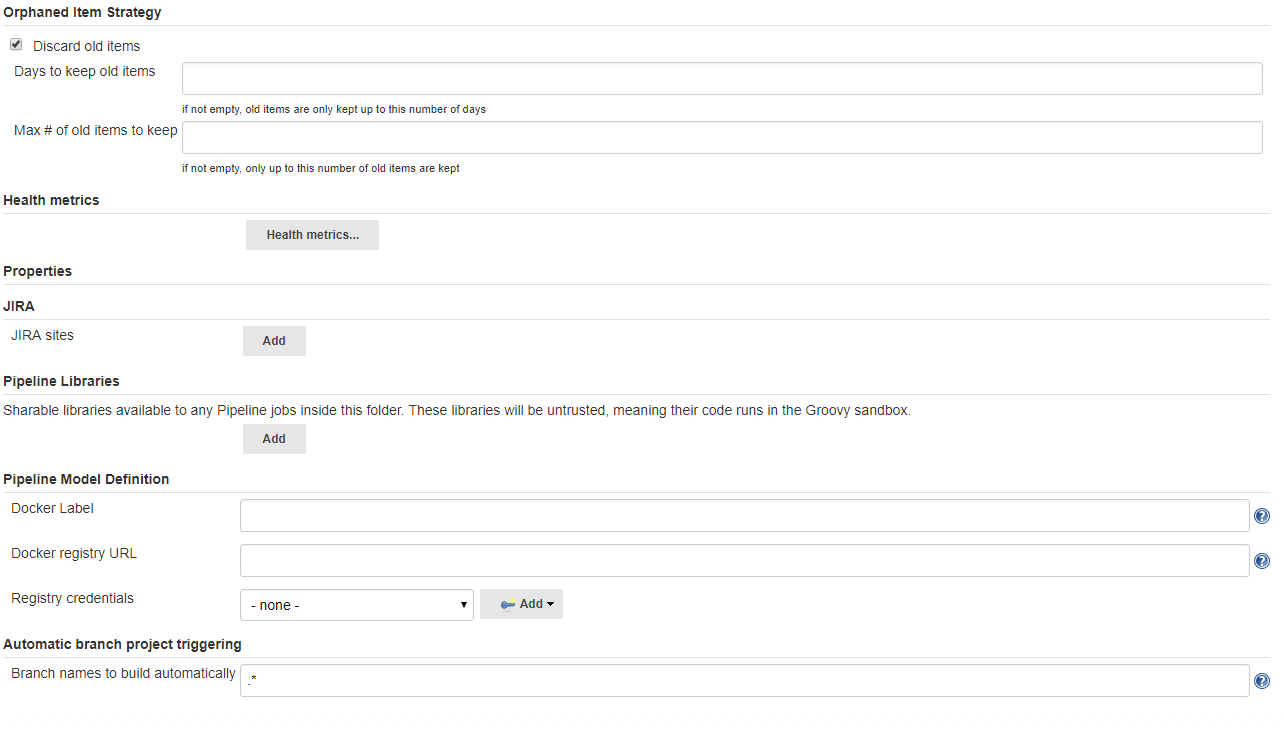Open the Registry credentials dropdown
The image size is (1284, 729).
tap(356, 604)
